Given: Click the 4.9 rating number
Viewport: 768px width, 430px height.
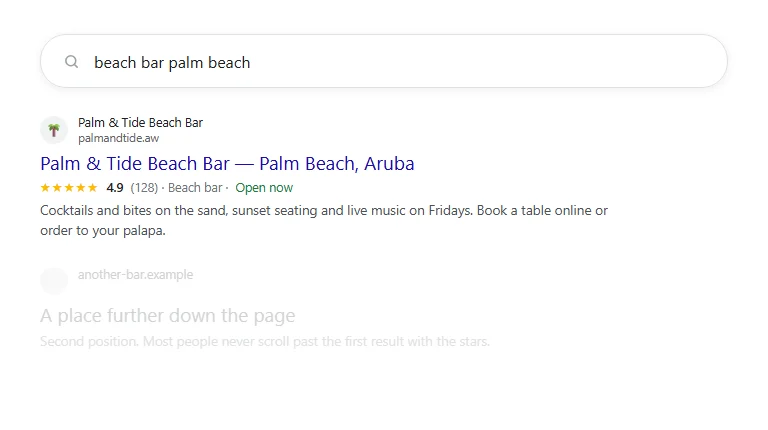Looking at the screenshot, I should (115, 188).
